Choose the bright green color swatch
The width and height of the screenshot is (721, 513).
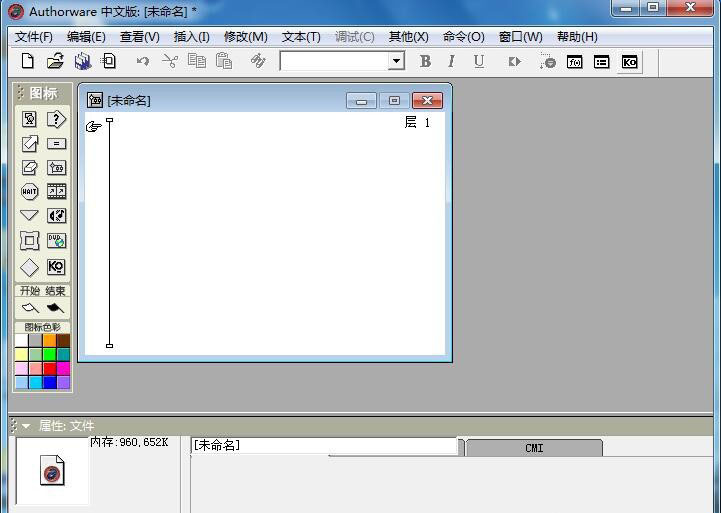tap(50, 354)
